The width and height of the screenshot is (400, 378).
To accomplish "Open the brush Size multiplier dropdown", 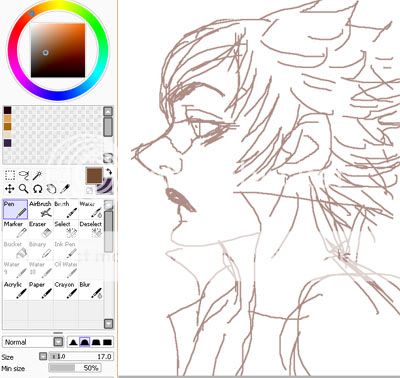I will pyautogui.click(x=43, y=356).
